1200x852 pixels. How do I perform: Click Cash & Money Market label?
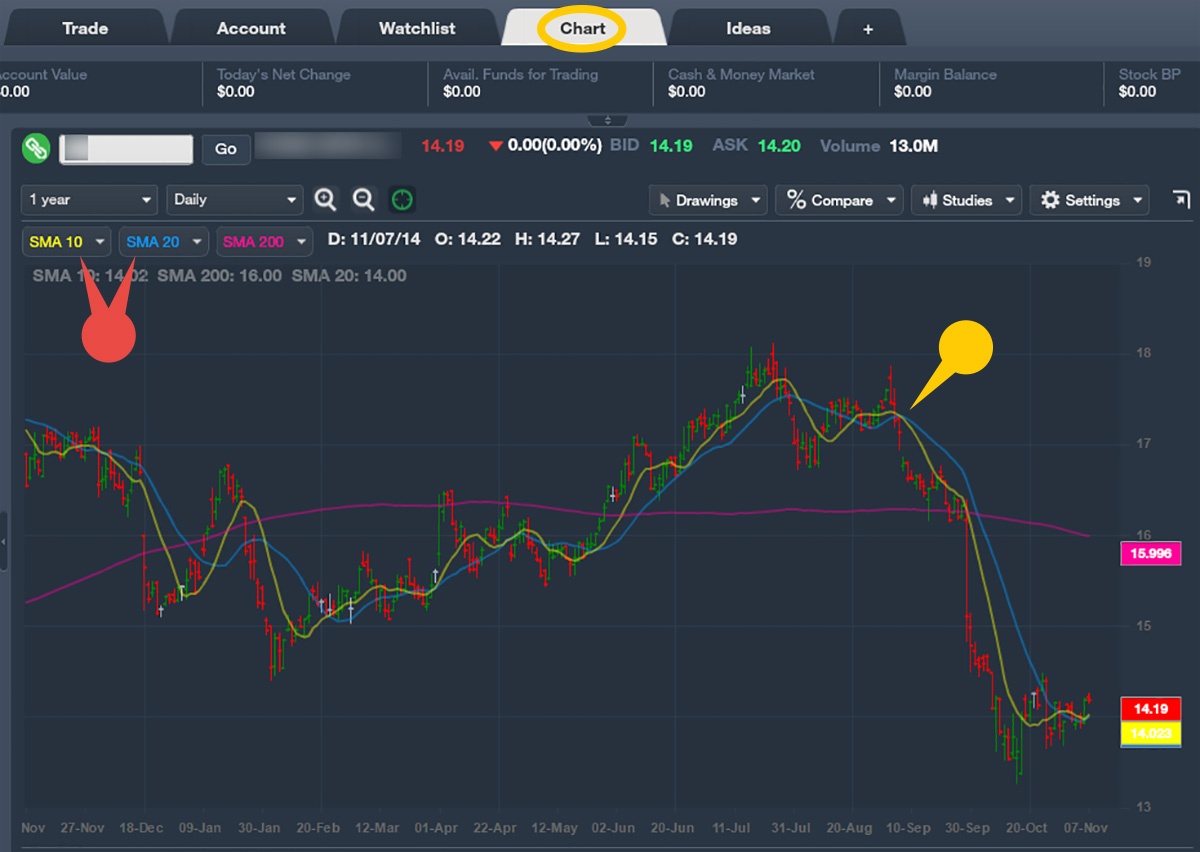(x=741, y=74)
